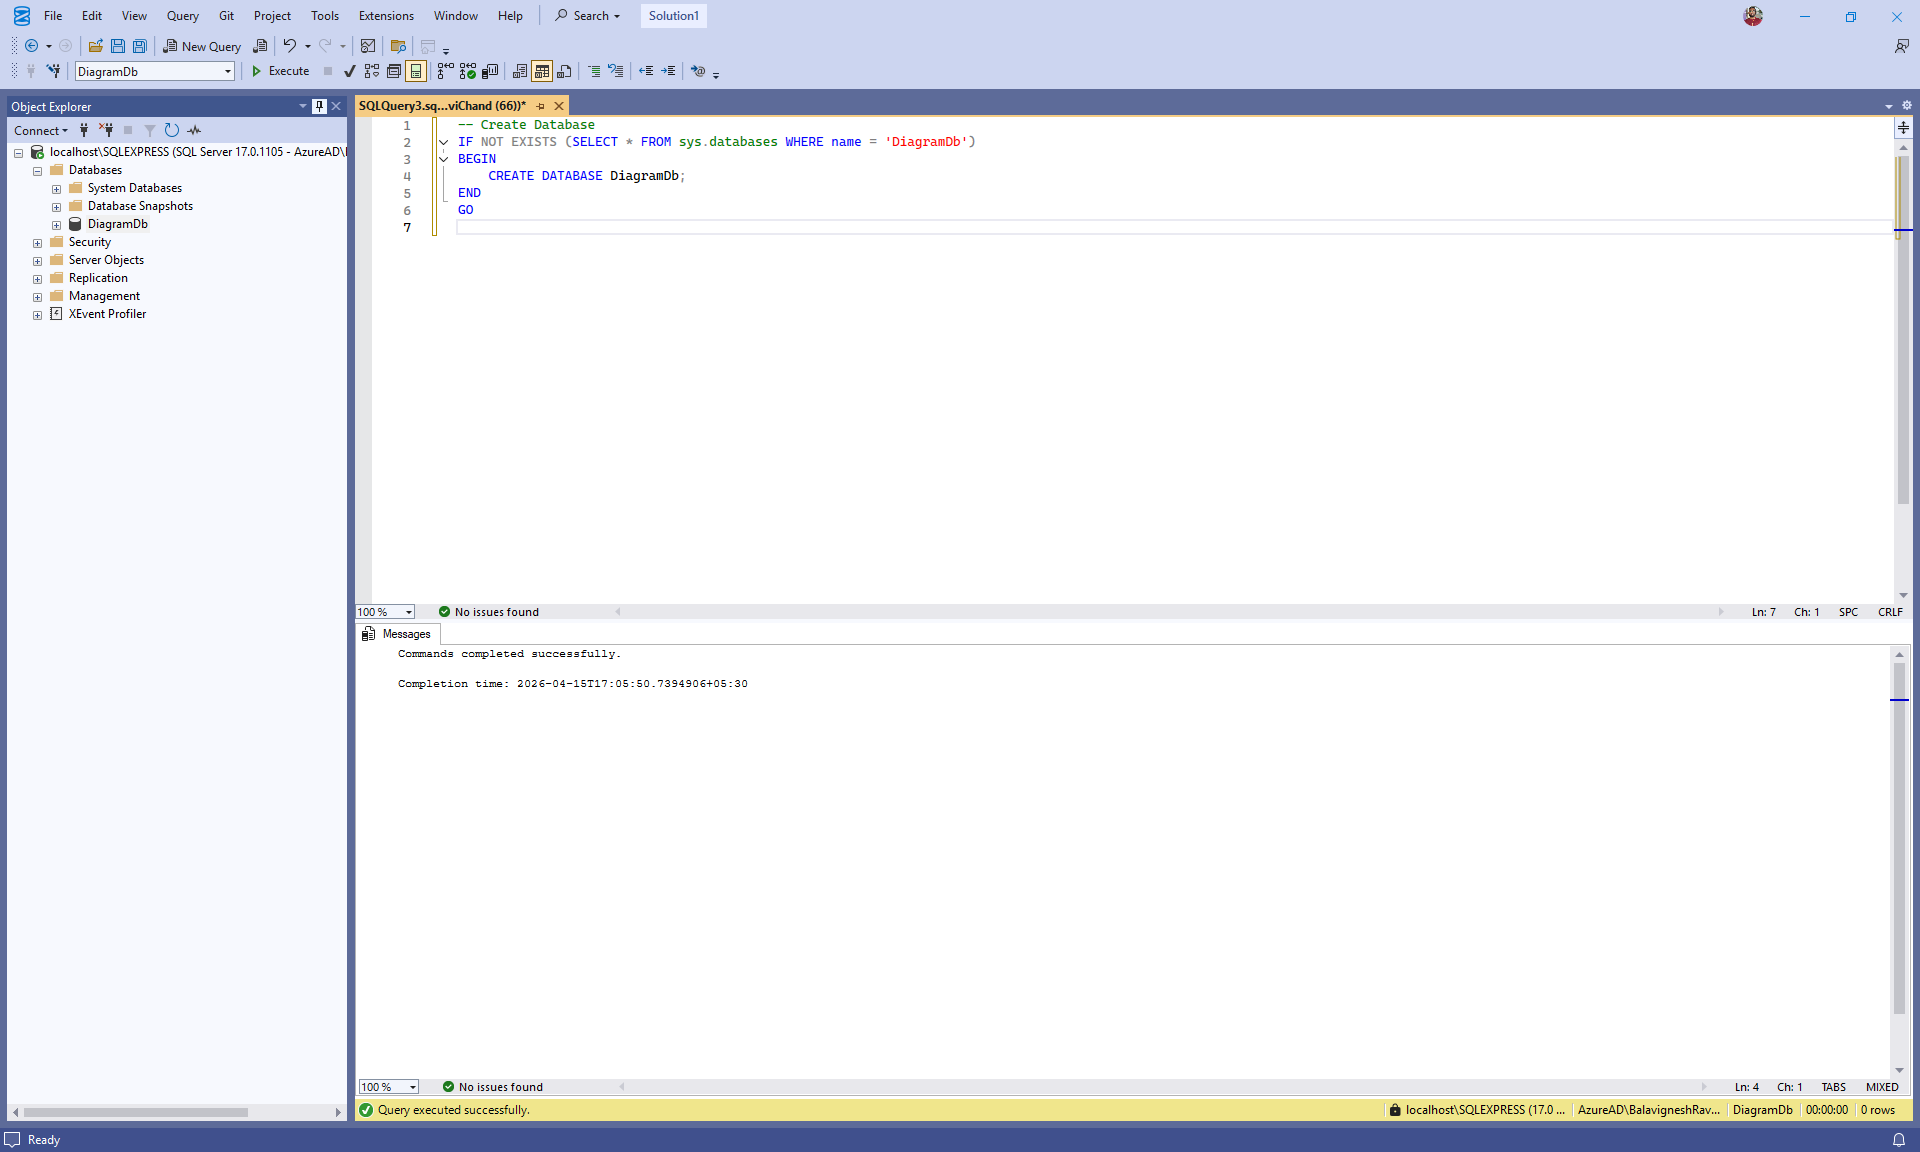The image size is (1920, 1152).
Task: Open the Query Options icon
Action: [394, 71]
